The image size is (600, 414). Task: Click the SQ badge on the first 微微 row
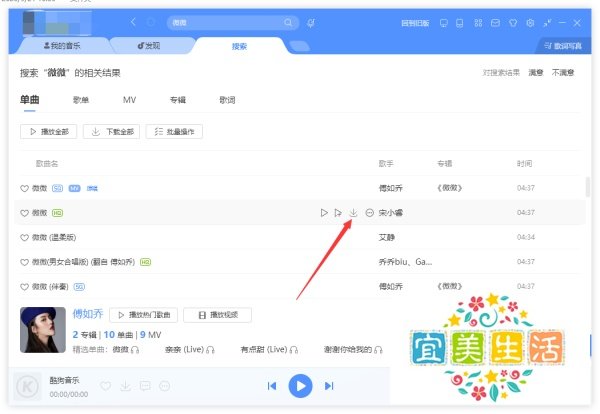coord(57,188)
